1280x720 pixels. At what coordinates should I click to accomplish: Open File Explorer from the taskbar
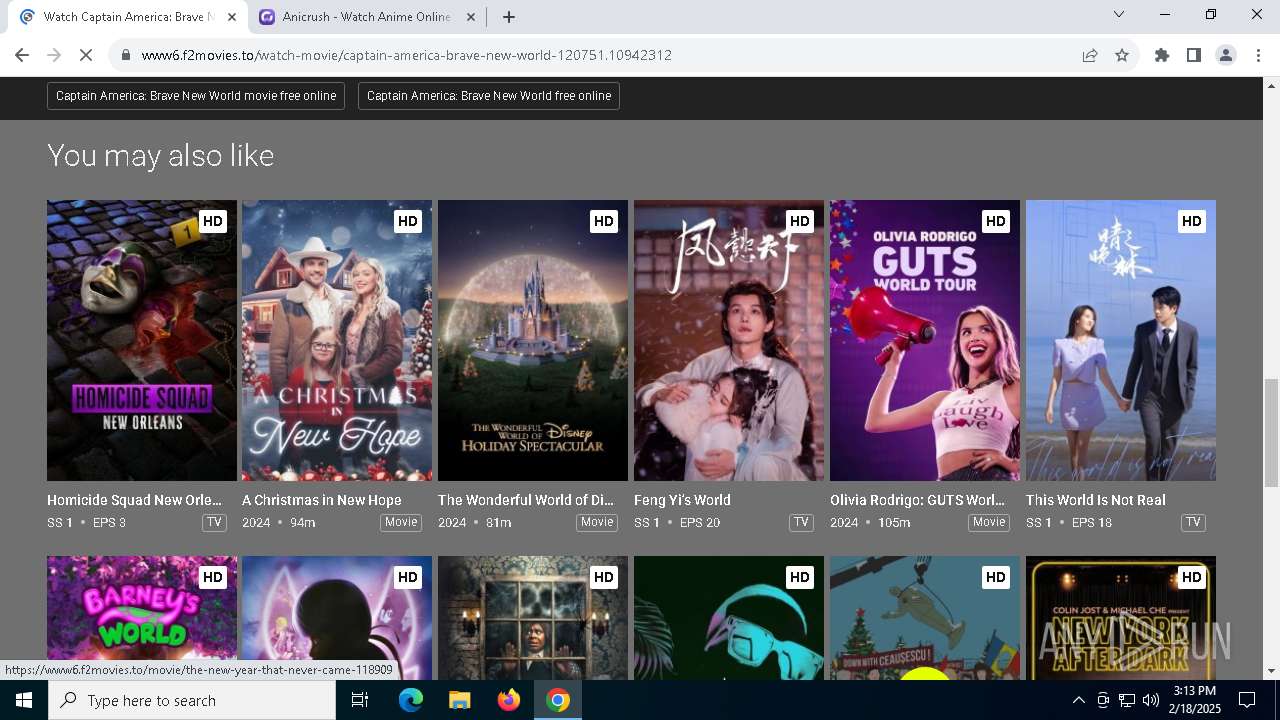coord(459,700)
